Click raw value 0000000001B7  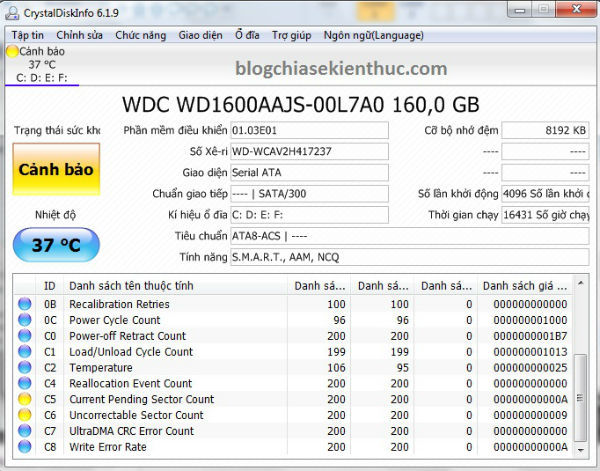pos(530,336)
